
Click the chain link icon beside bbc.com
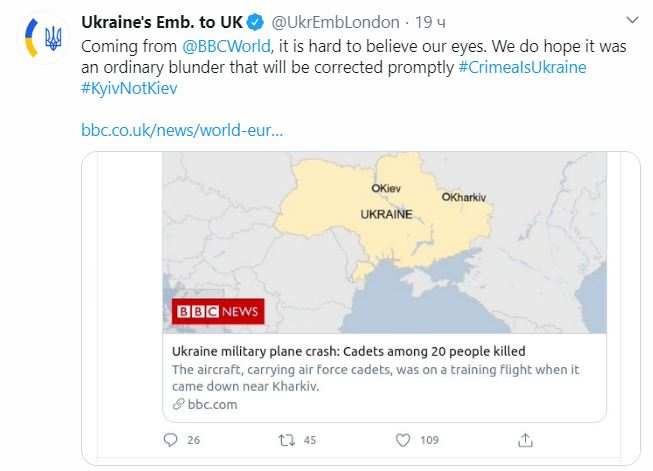177,404
